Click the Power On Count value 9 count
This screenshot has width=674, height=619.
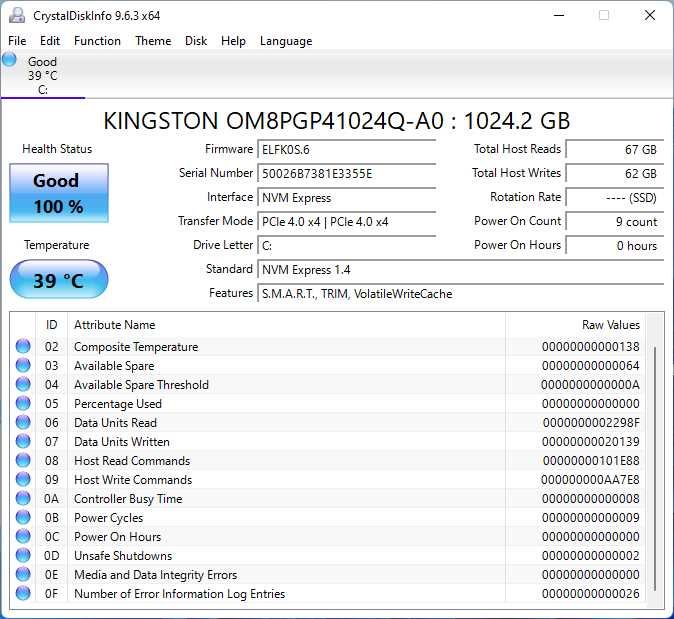click(x=615, y=222)
